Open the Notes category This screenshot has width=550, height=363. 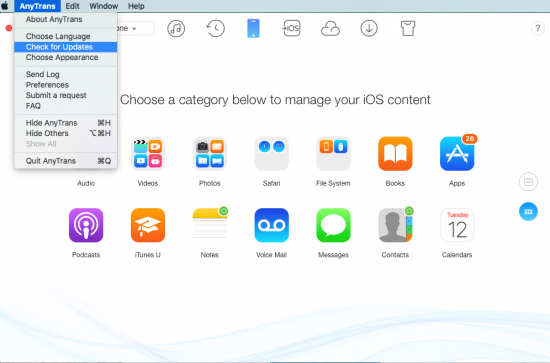(209, 225)
